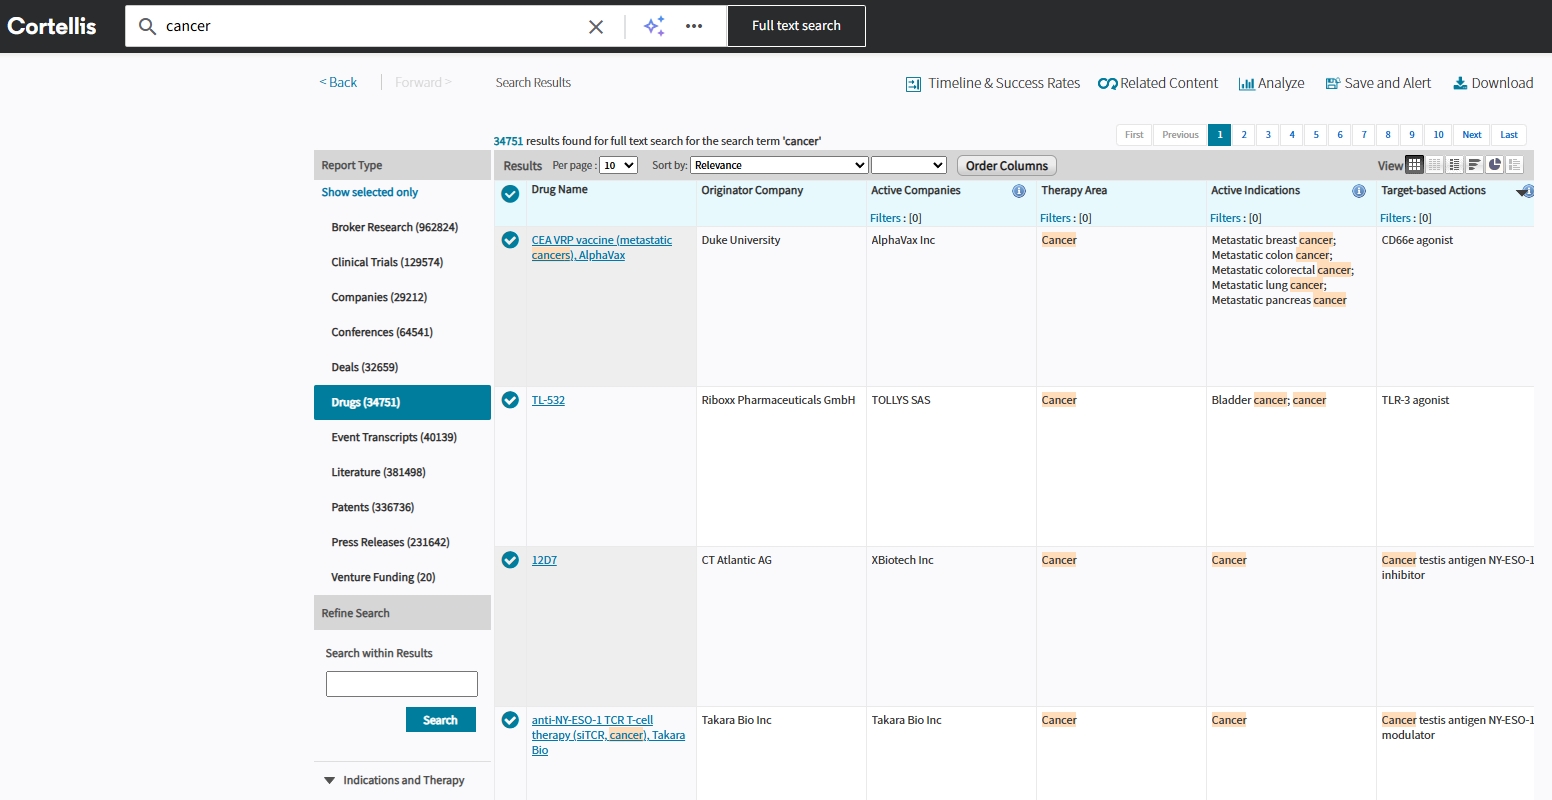Open the Analyze chart tool

click(1271, 83)
